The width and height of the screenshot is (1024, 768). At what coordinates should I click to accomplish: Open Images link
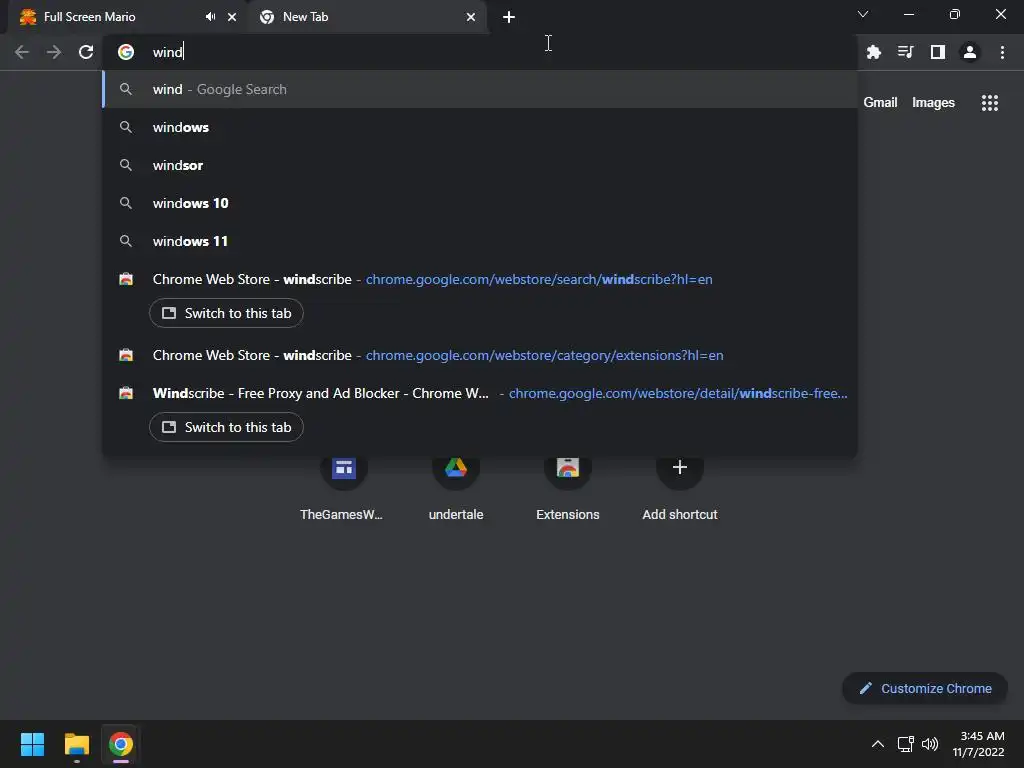[933, 103]
